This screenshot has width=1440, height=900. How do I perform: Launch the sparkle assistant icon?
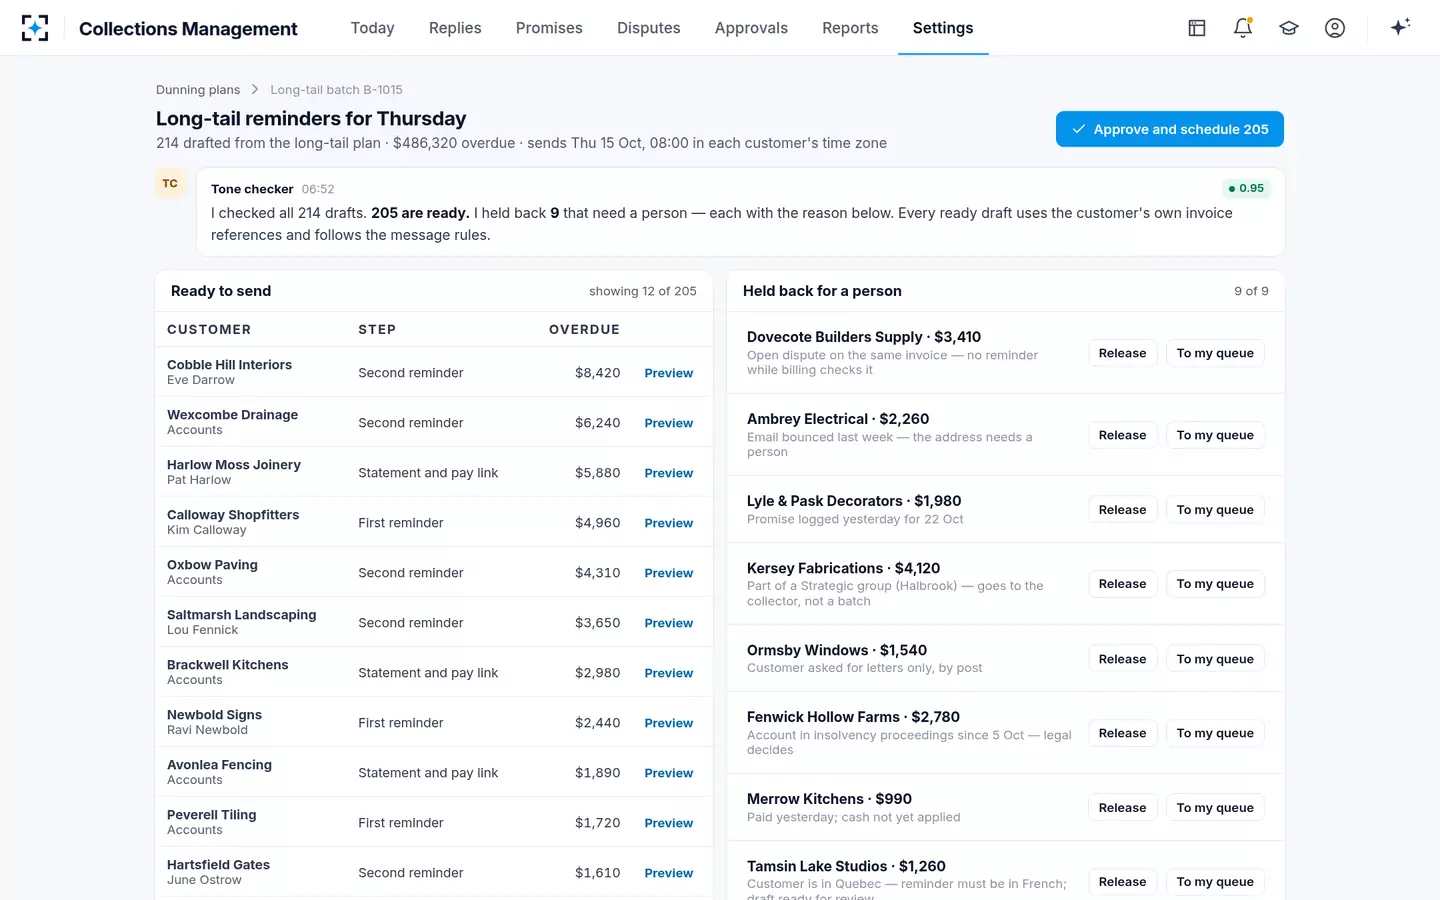tap(1400, 27)
